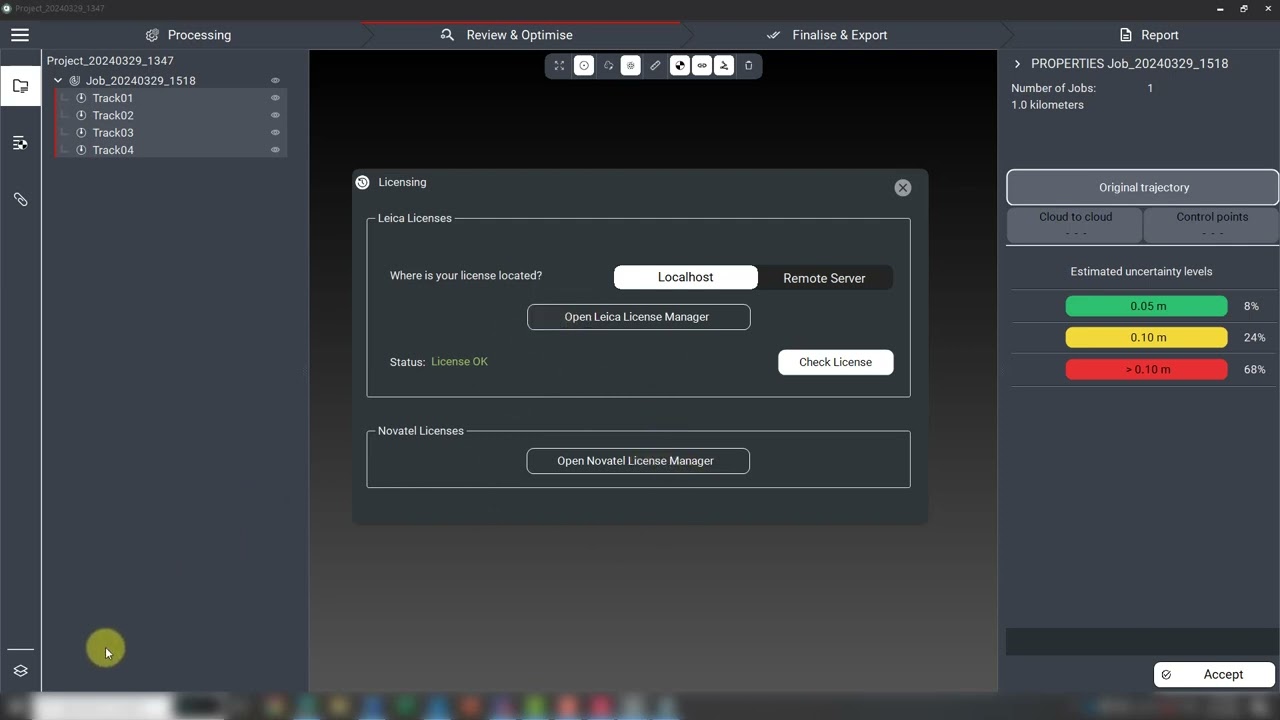Hide Track01 using its eye icon
Screen dimensions: 1280x720
275,98
